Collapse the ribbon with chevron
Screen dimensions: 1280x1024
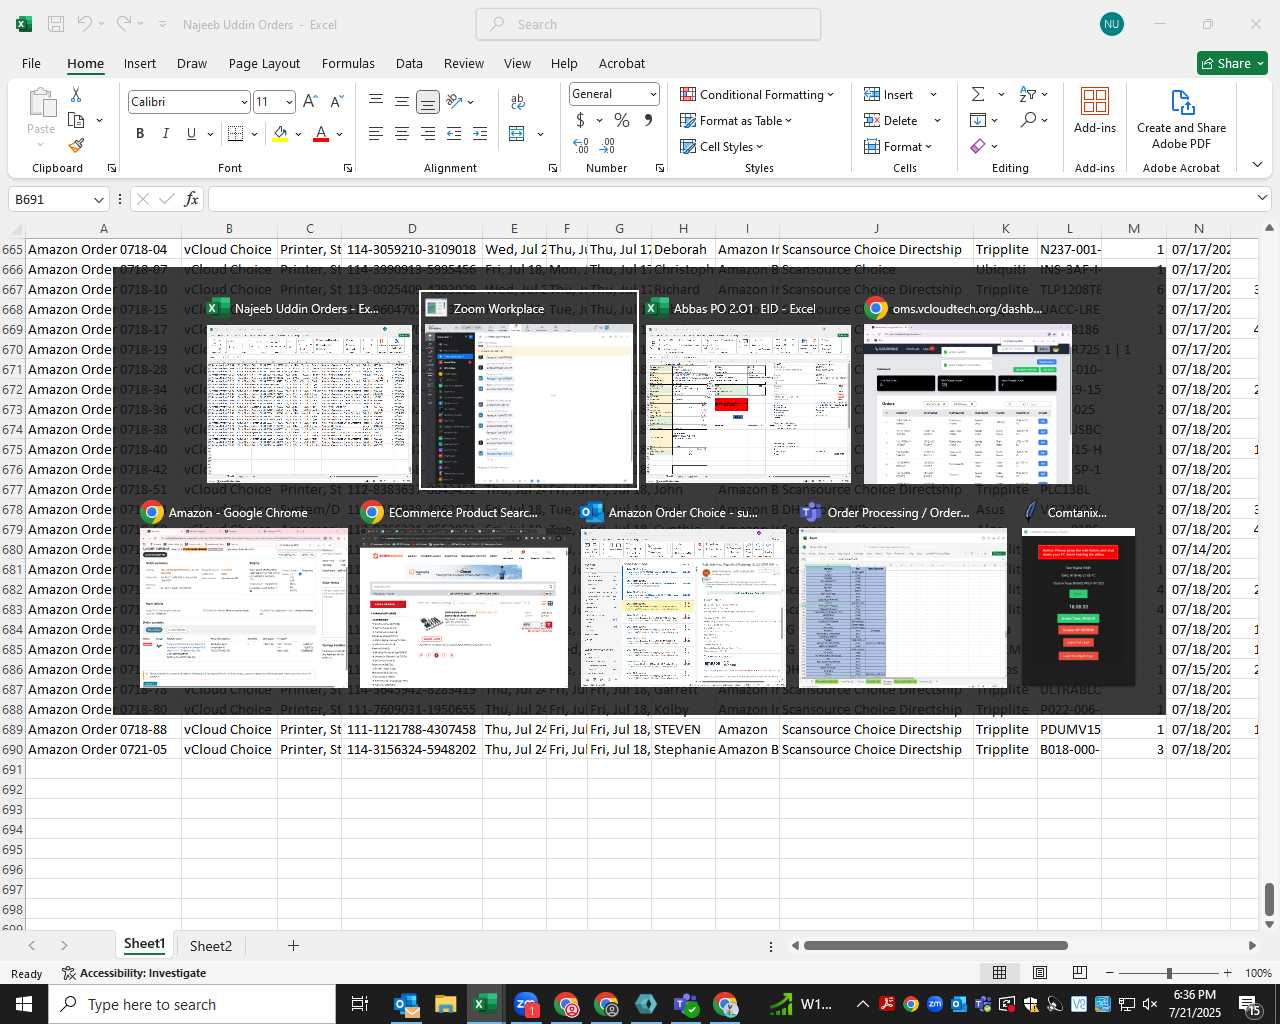[1257, 165]
